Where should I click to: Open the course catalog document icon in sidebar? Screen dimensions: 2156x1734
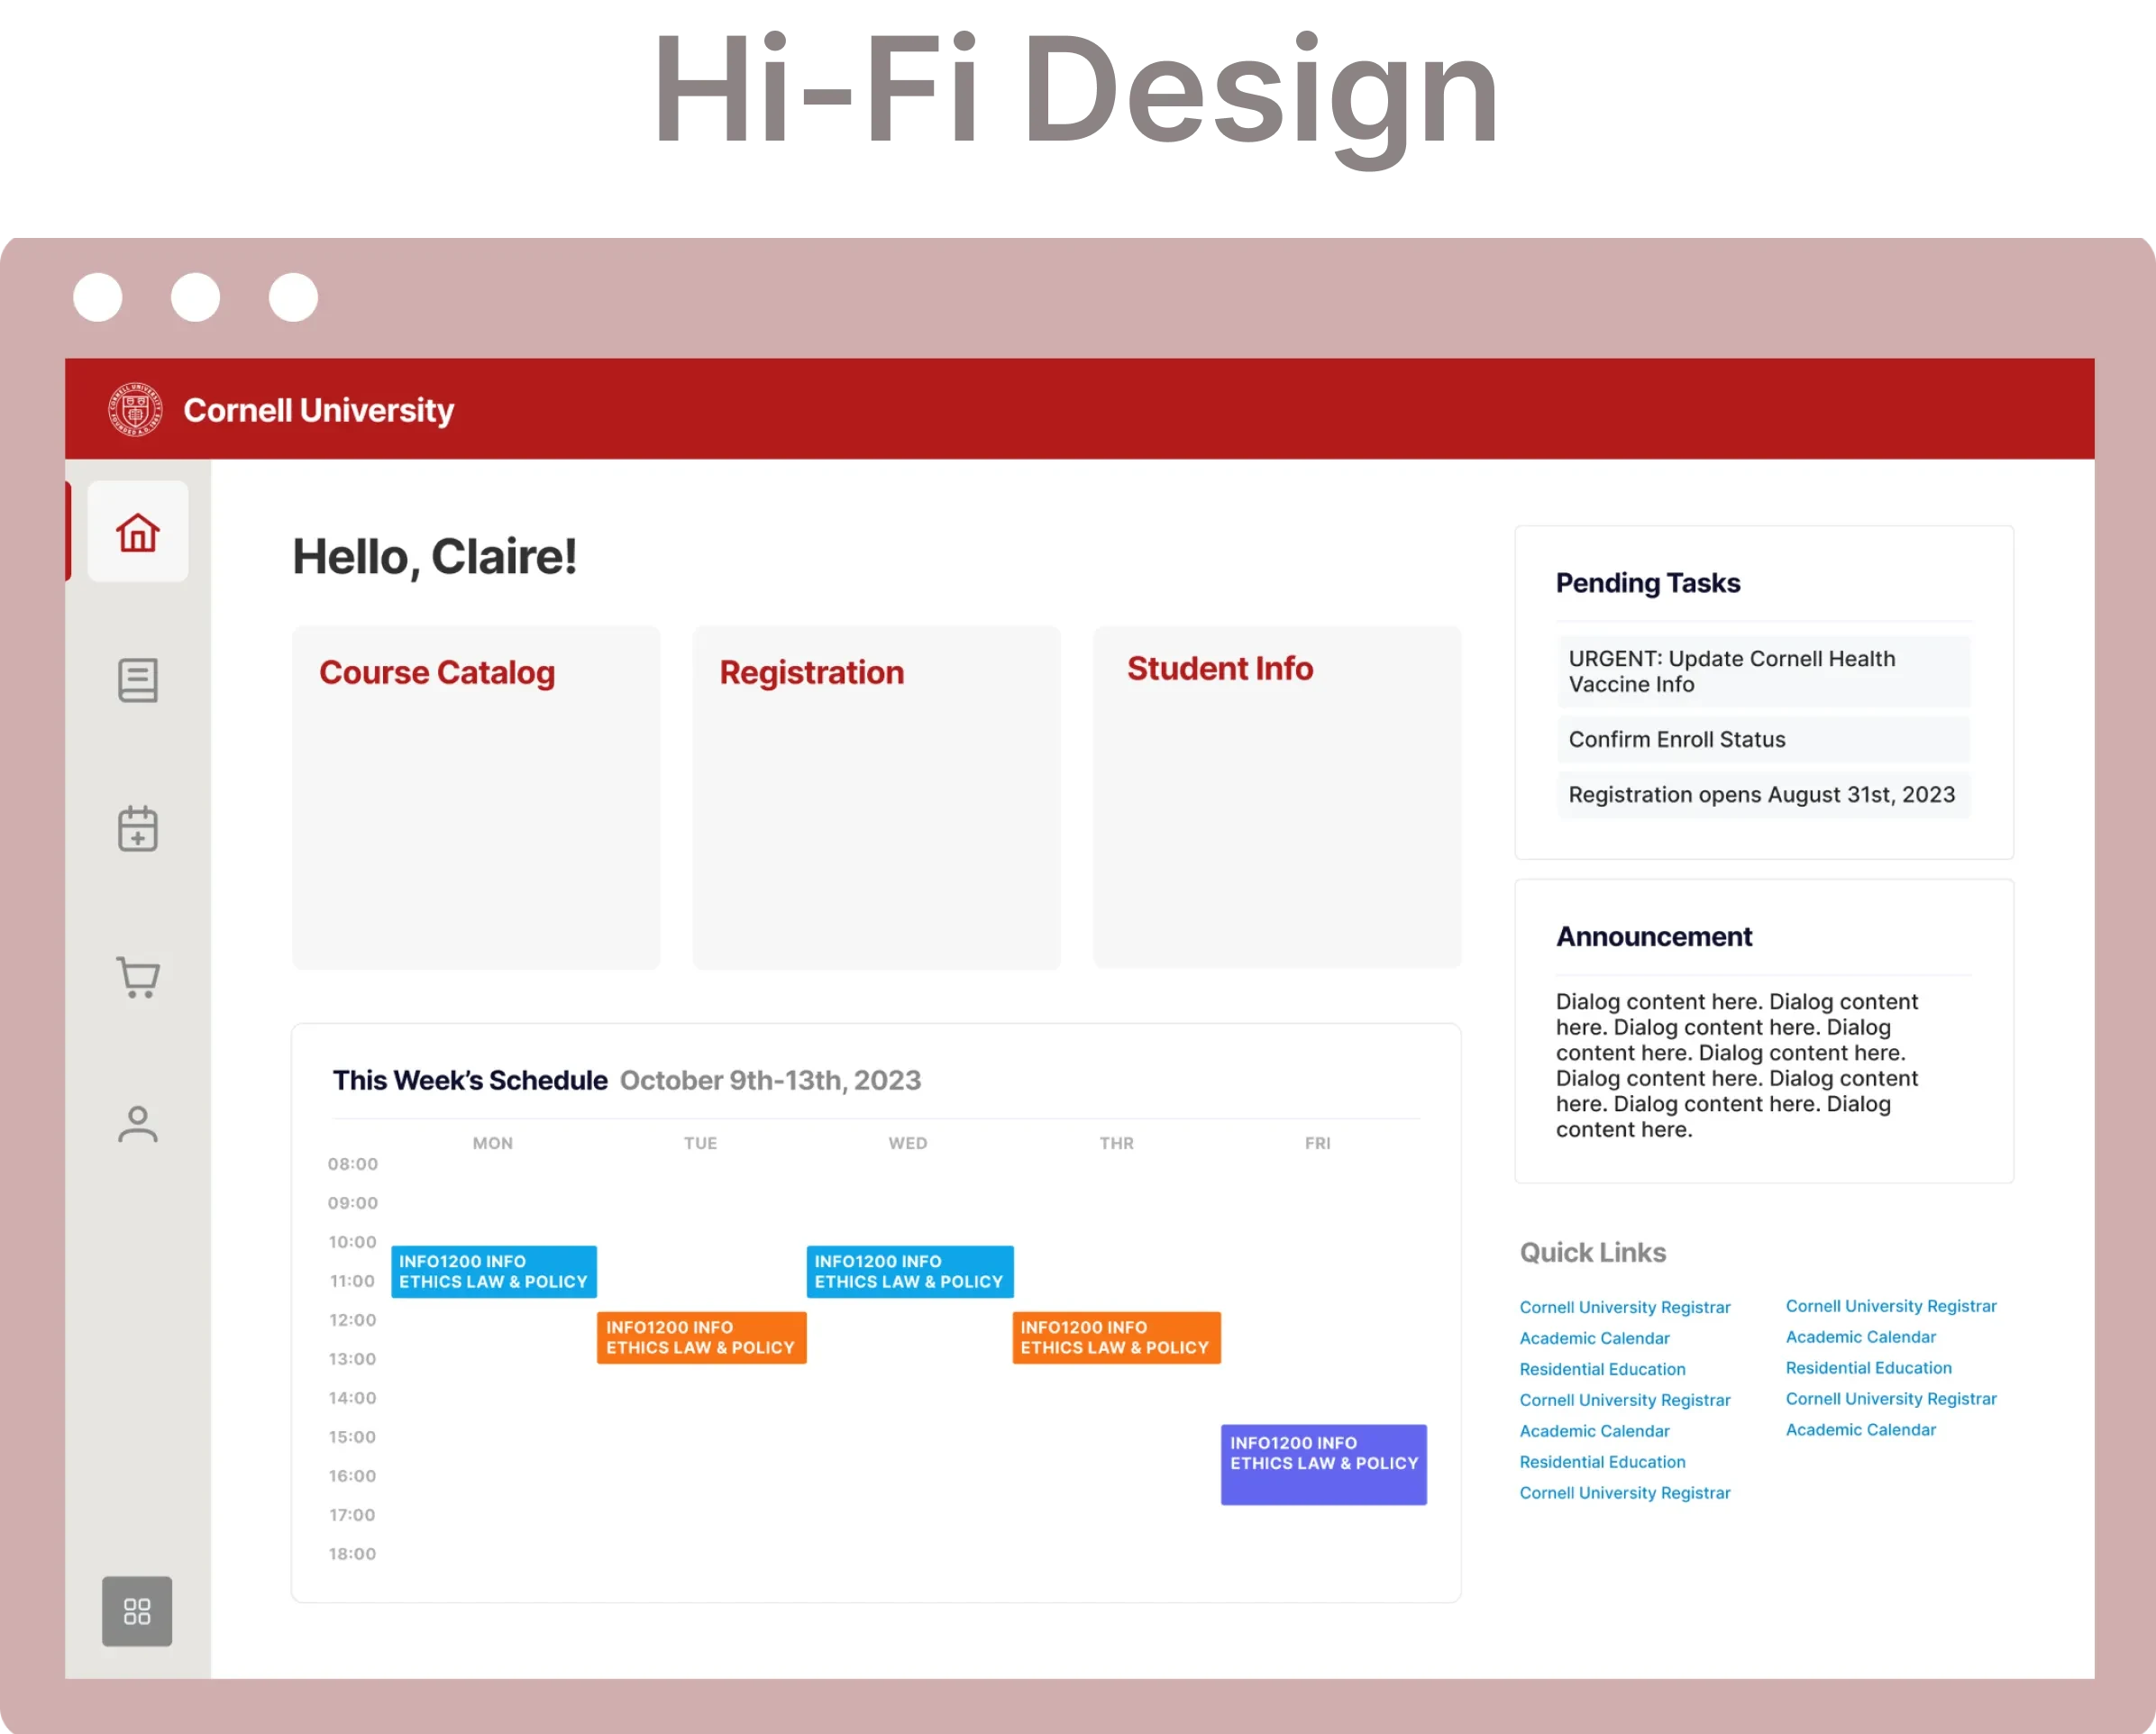[x=138, y=680]
